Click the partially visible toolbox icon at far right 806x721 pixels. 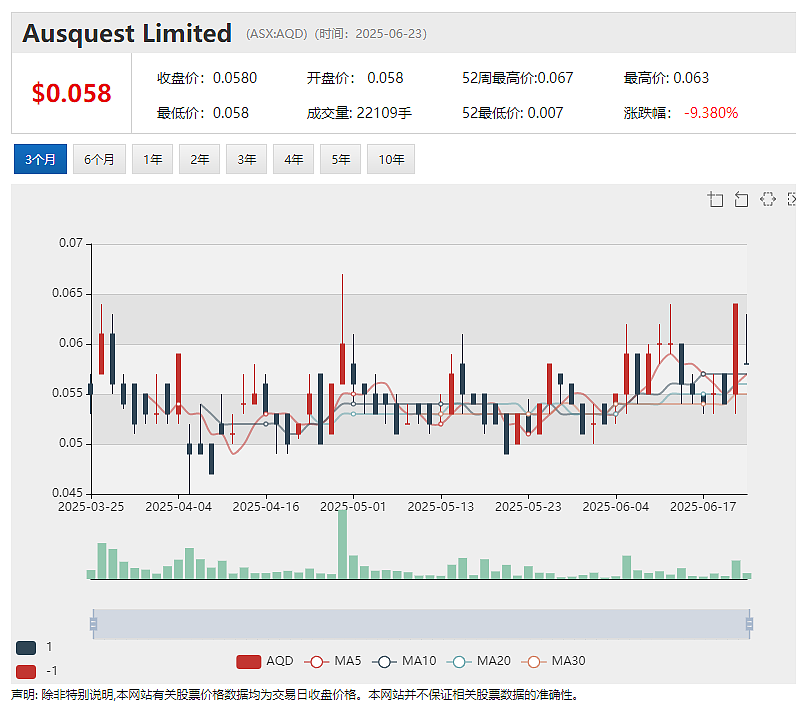(792, 199)
